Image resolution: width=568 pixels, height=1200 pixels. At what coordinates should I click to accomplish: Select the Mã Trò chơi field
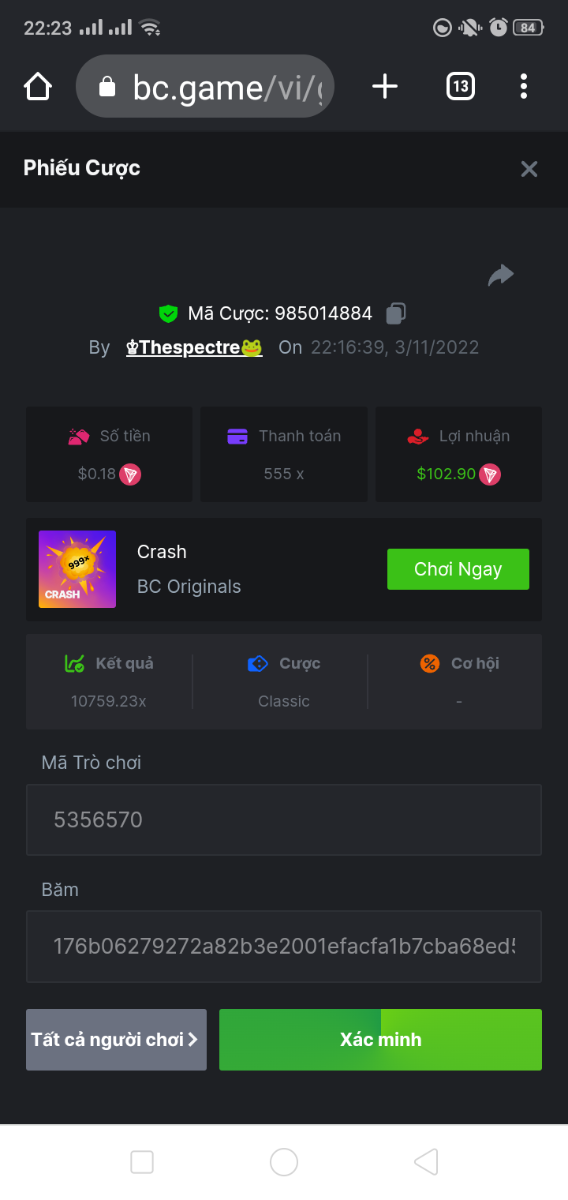point(284,820)
